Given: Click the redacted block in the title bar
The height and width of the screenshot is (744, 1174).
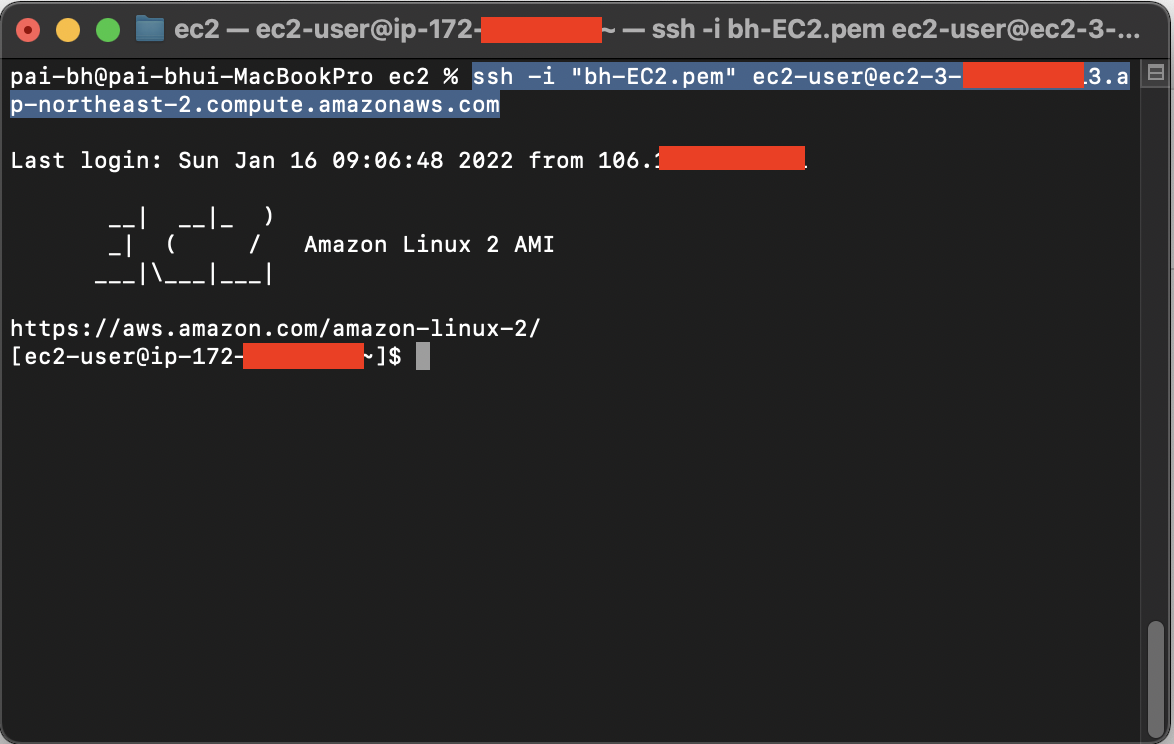Looking at the screenshot, I should tap(541, 28).
